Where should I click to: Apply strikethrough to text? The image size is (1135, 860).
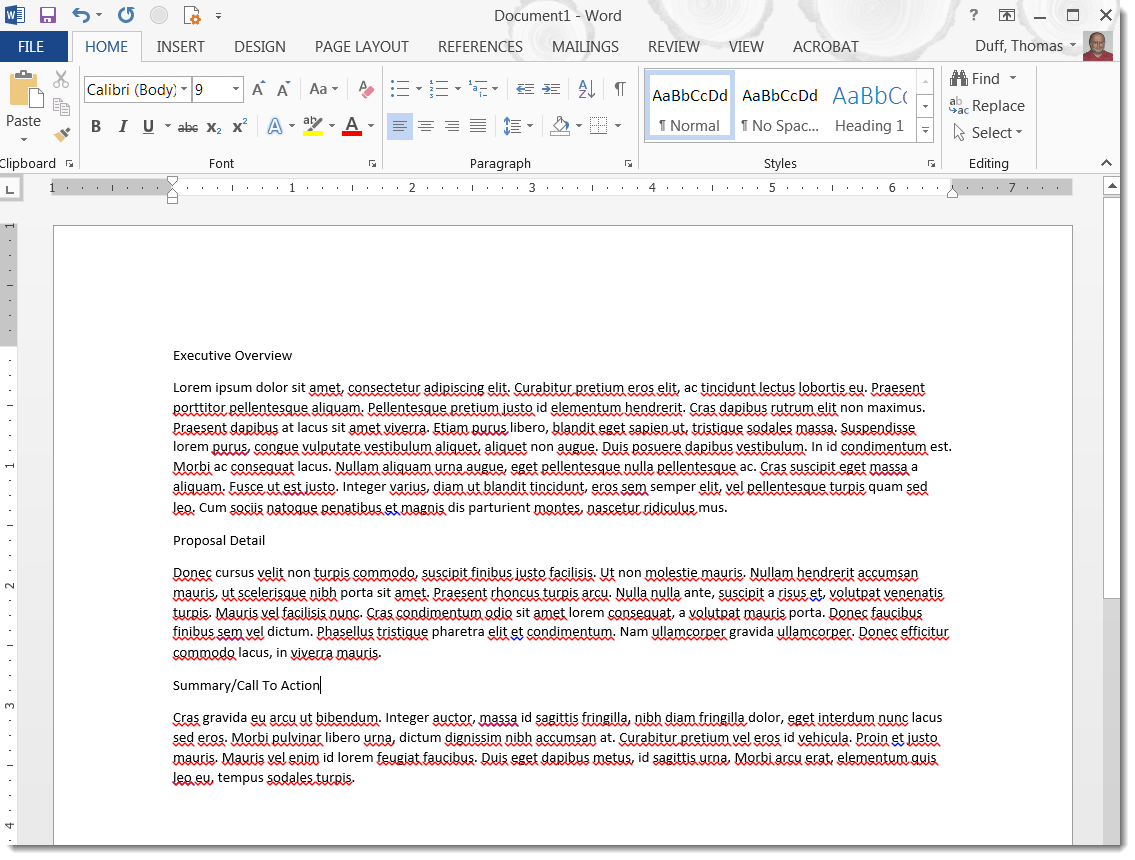click(189, 126)
